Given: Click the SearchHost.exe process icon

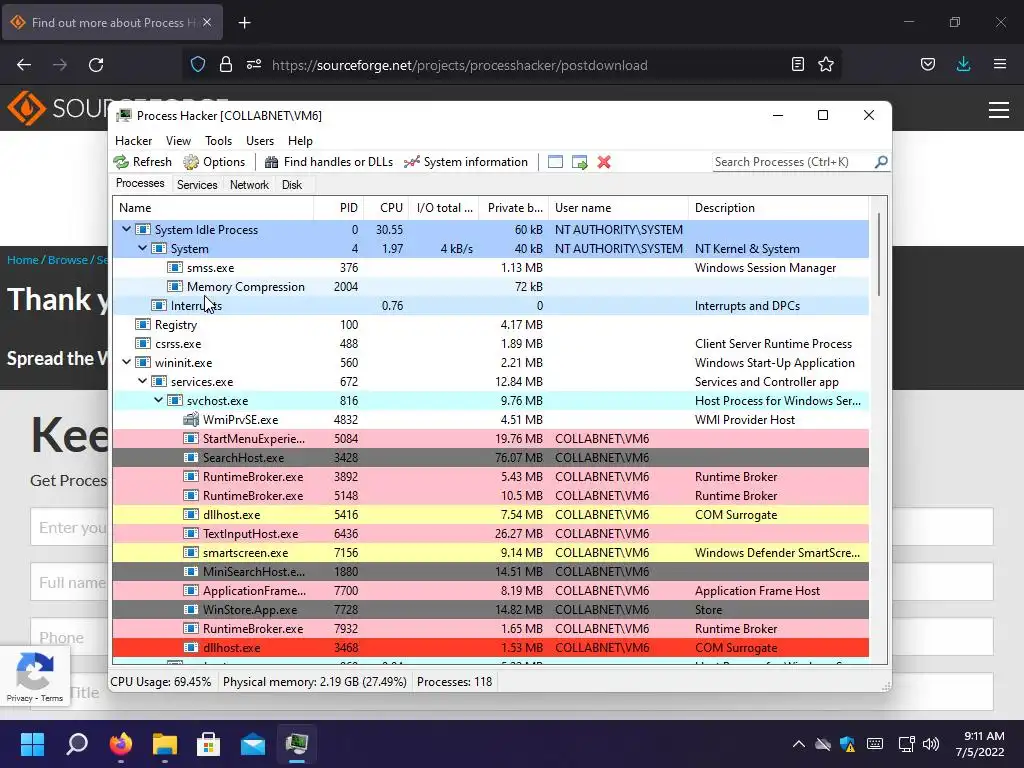Looking at the screenshot, I should [191, 458].
